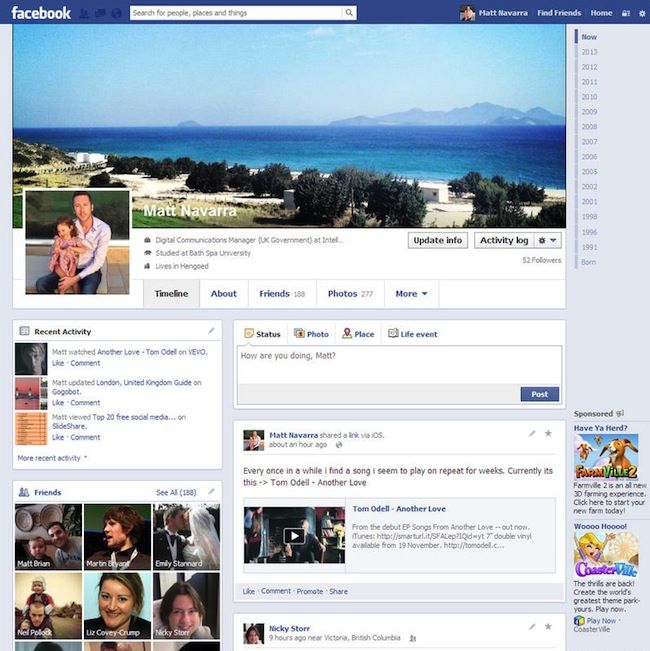Open the gear dropdown next to Activity log
This screenshot has width=650, height=651.
(547, 240)
